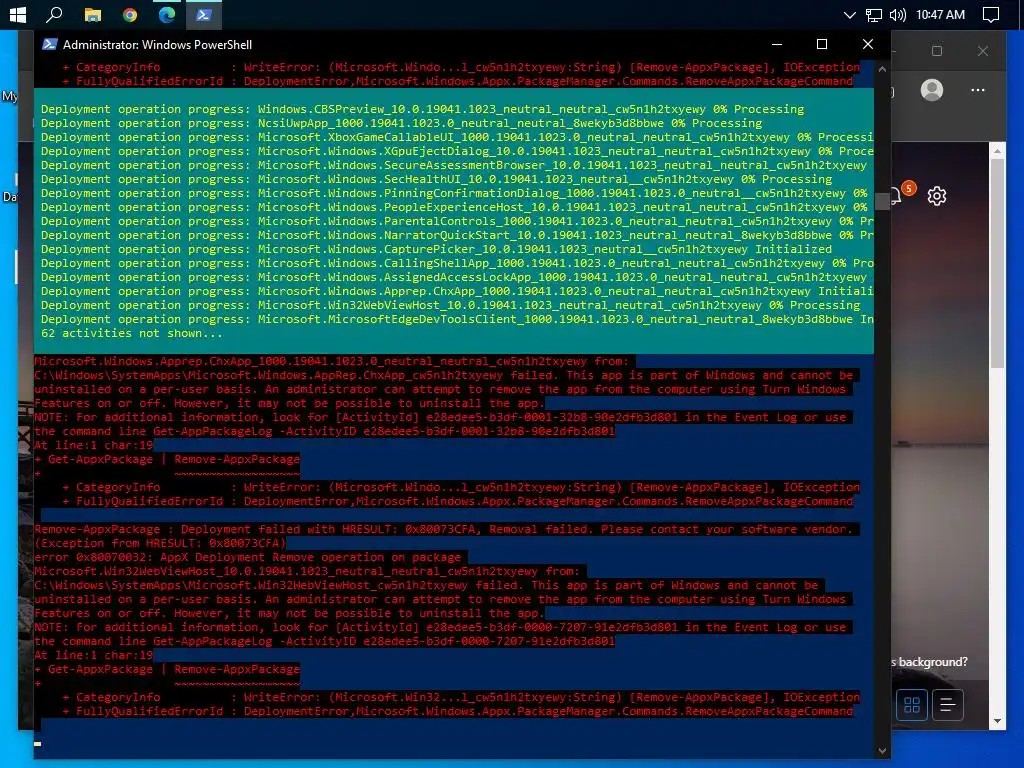Open the volume speaker icon
This screenshot has height=768, width=1024.
tap(898, 14)
